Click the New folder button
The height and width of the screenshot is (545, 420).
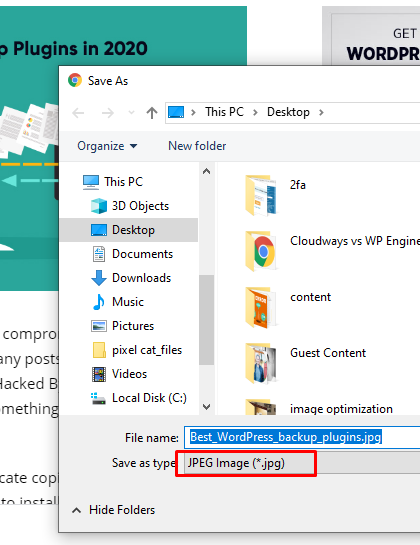pos(197,146)
